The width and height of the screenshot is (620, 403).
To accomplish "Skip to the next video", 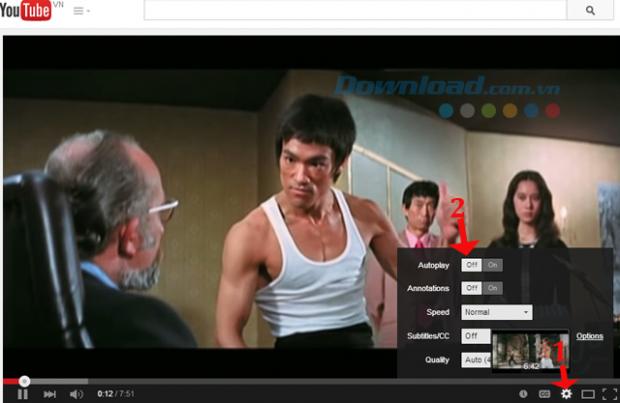I will pos(50,394).
